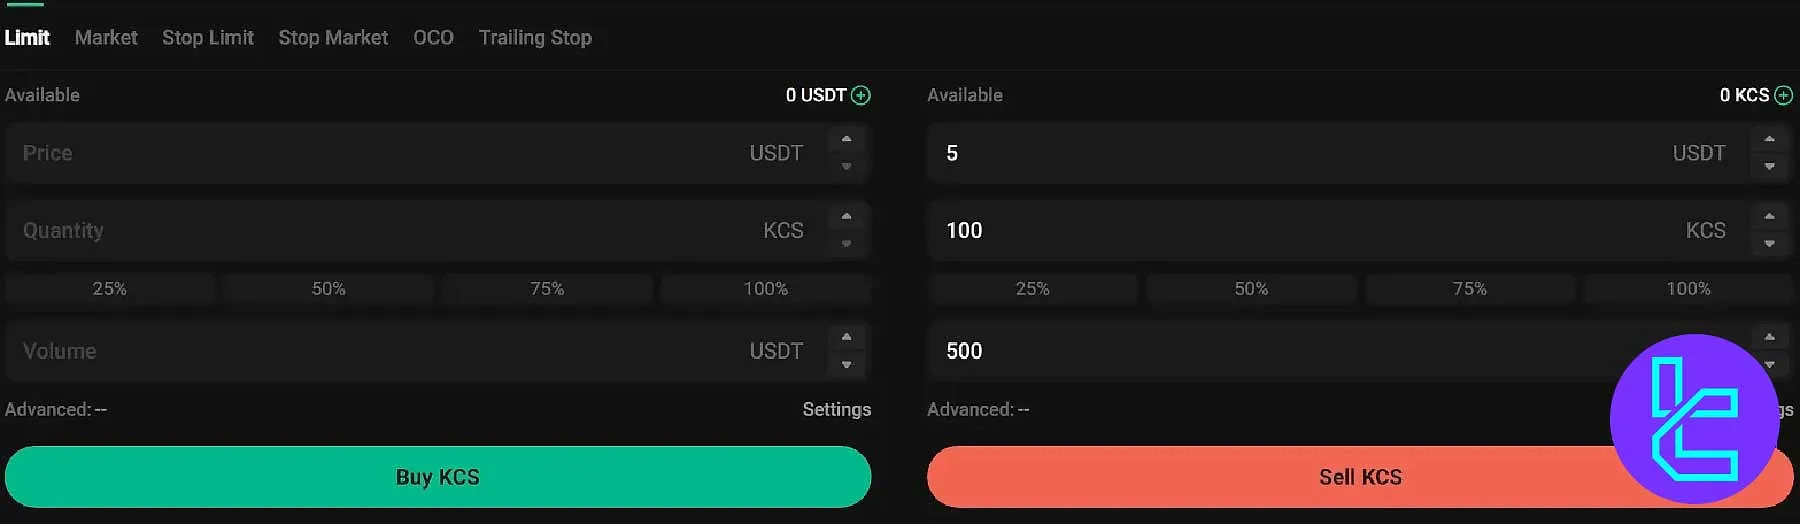Click the add USDT deposit plus icon
1800x524 pixels.
click(861, 95)
